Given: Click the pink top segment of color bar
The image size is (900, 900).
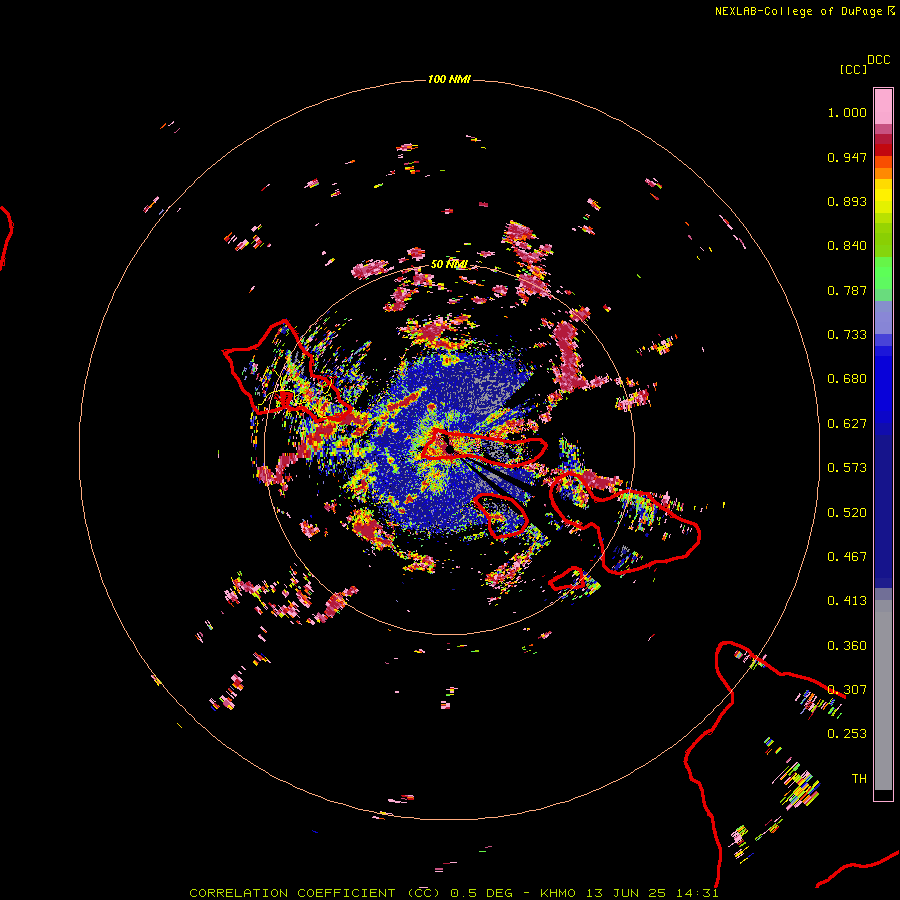Looking at the screenshot, I should click(883, 106).
